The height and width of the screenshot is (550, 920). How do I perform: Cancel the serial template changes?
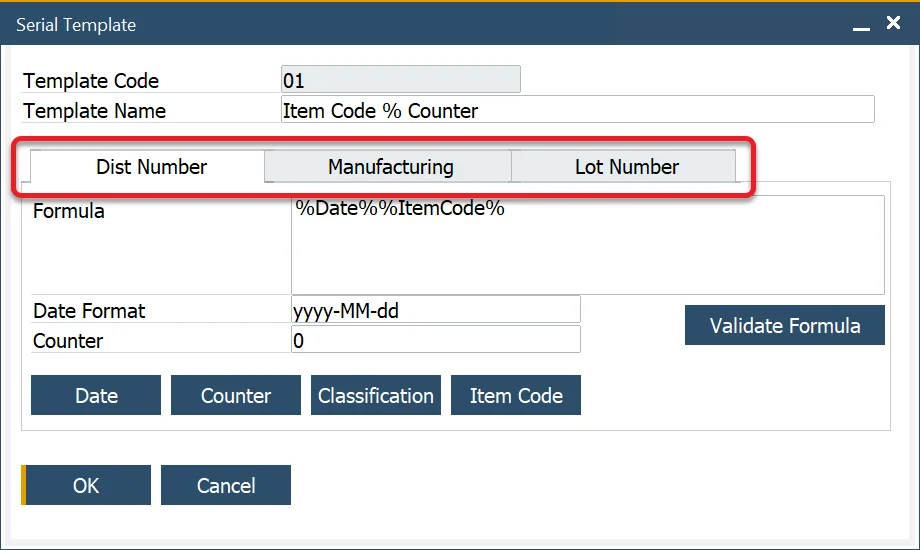(226, 486)
